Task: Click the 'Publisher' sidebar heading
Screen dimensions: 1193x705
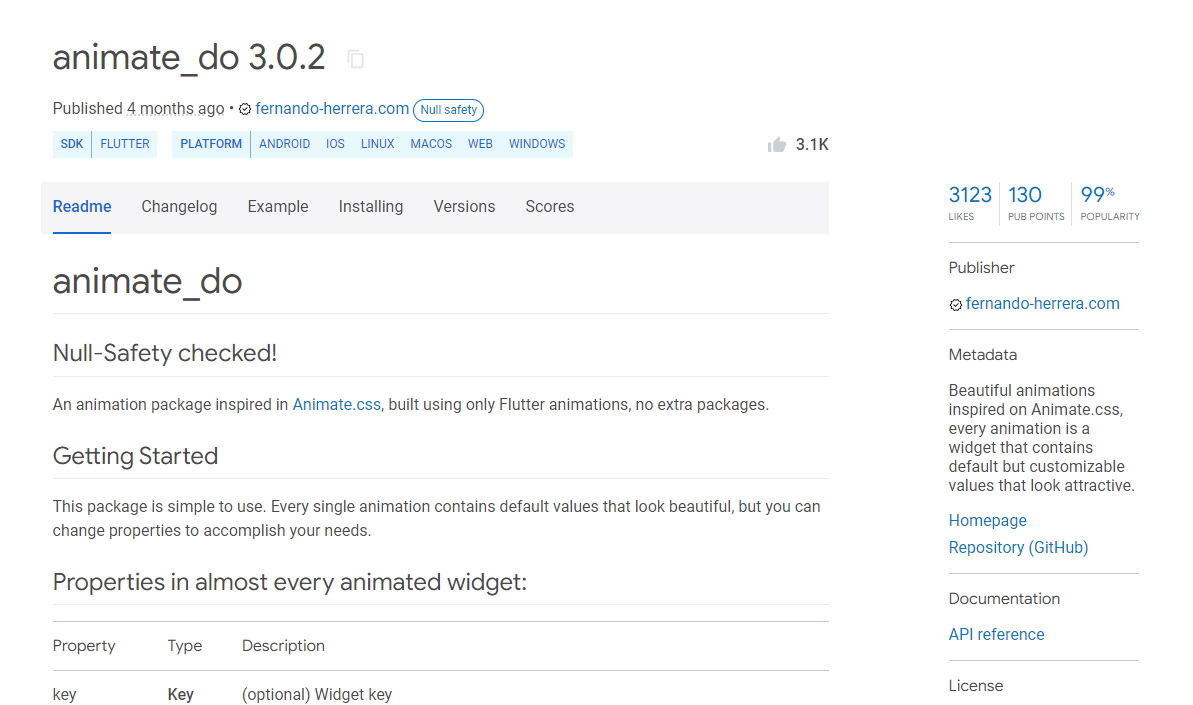Action: point(981,268)
